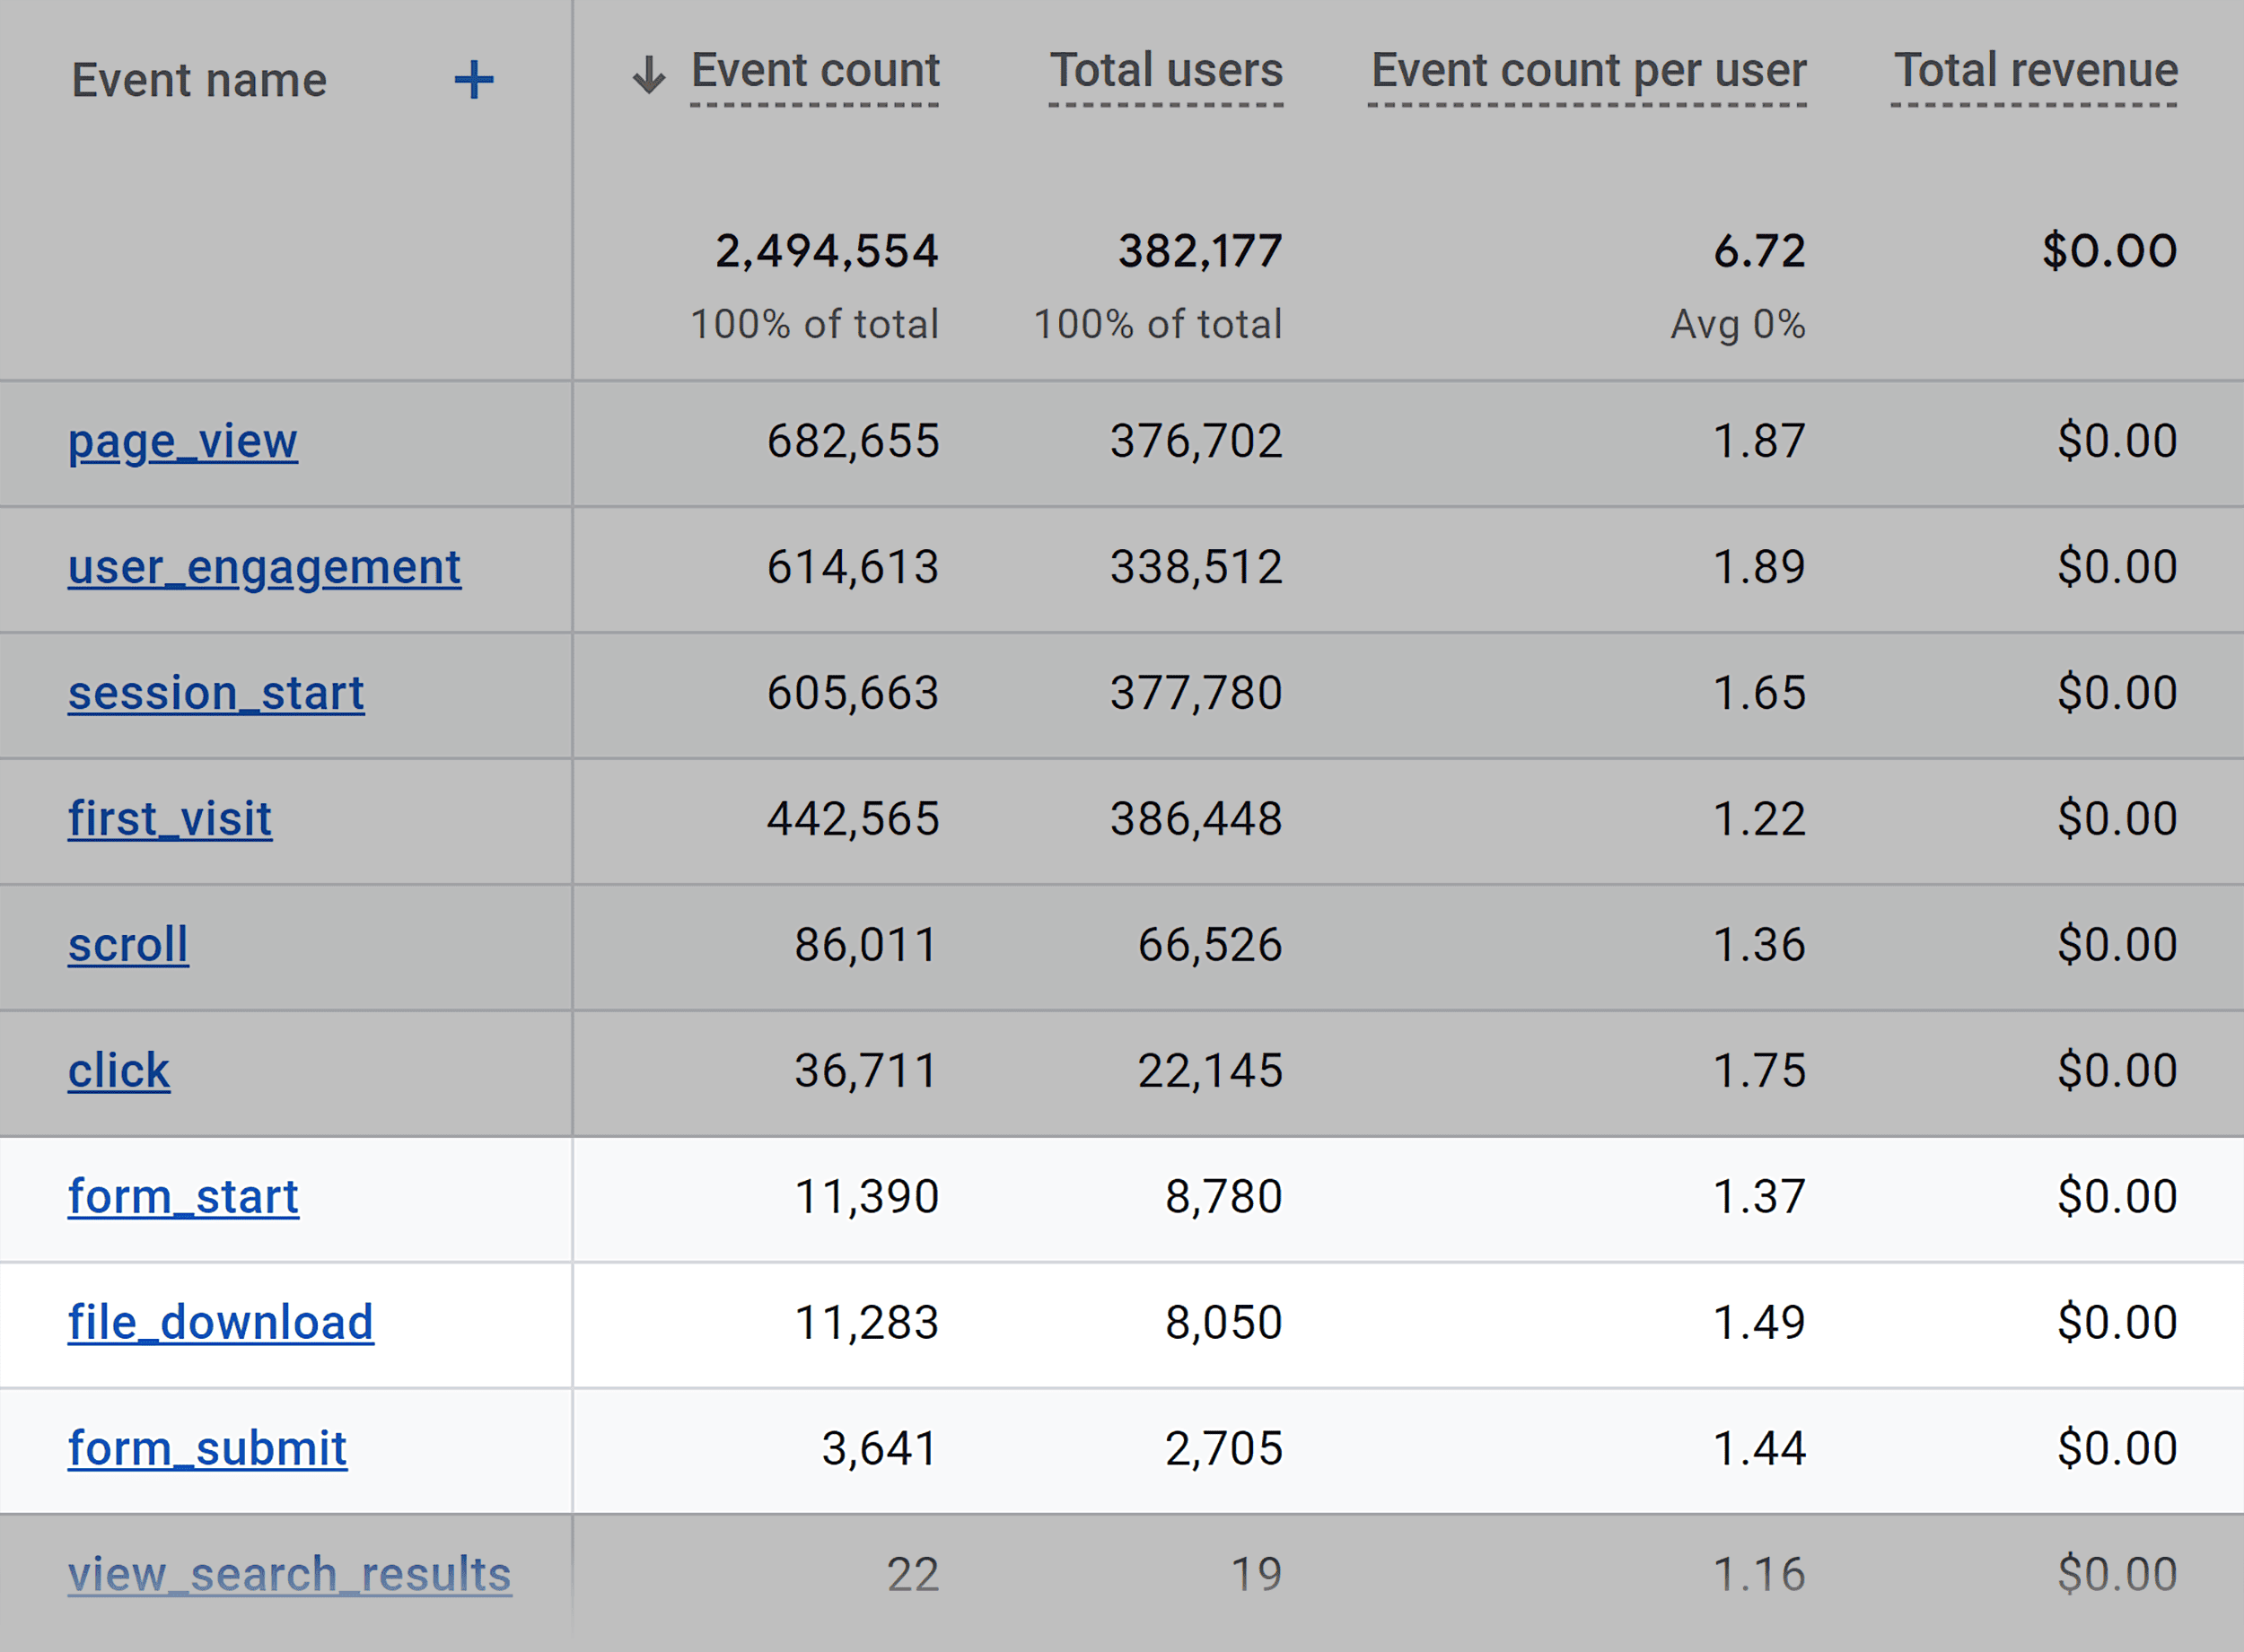The image size is (2244, 1652).
Task: Sort by Event count column header
Action: click(x=815, y=70)
